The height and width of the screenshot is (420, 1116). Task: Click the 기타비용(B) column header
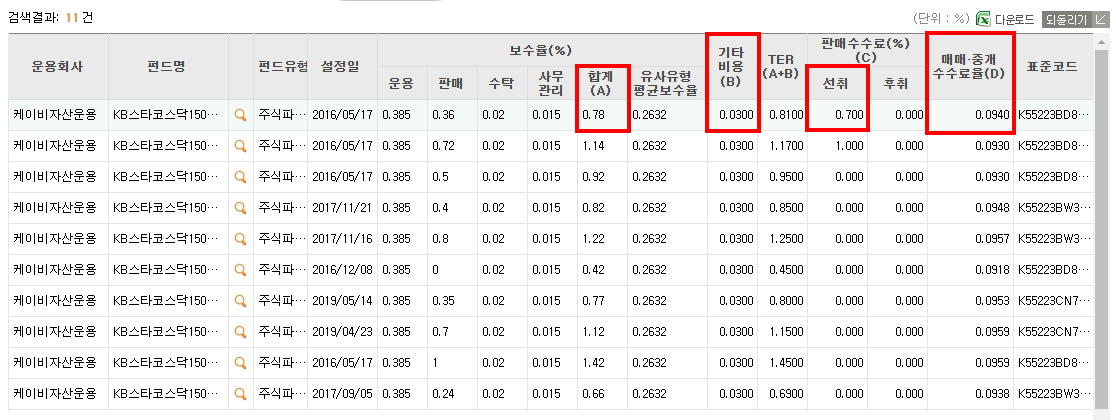click(732, 67)
